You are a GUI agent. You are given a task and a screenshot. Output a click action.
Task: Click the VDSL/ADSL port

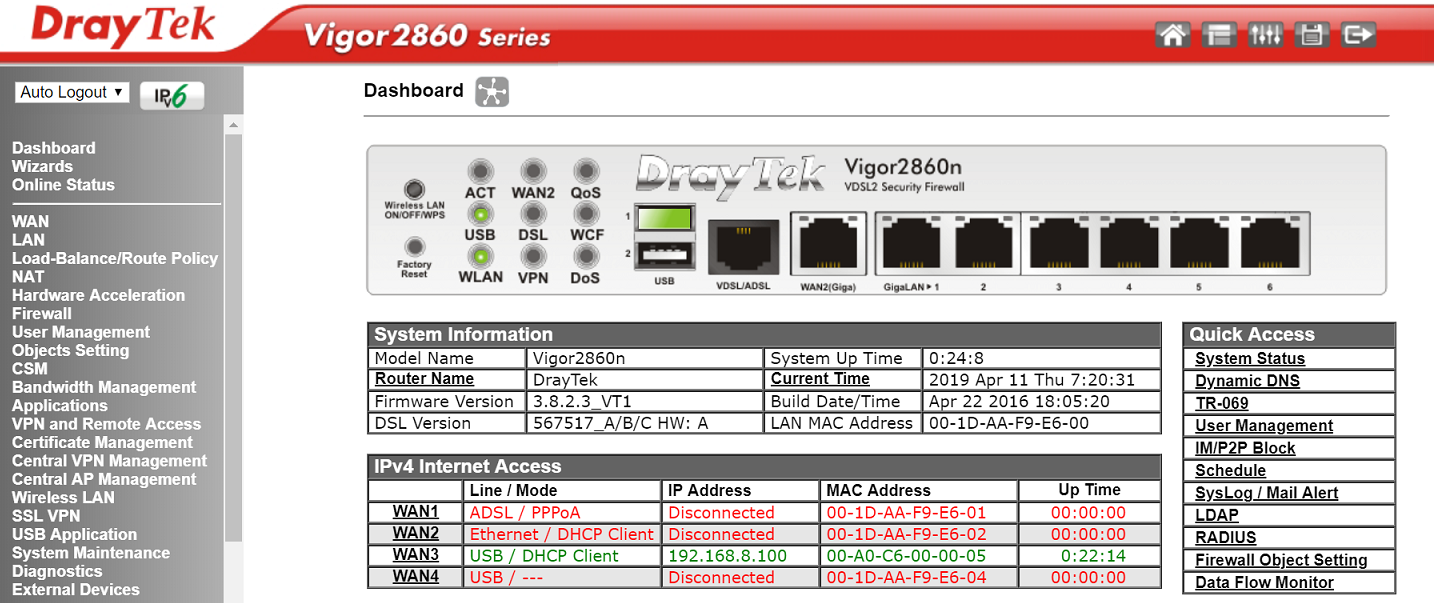click(x=743, y=246)
